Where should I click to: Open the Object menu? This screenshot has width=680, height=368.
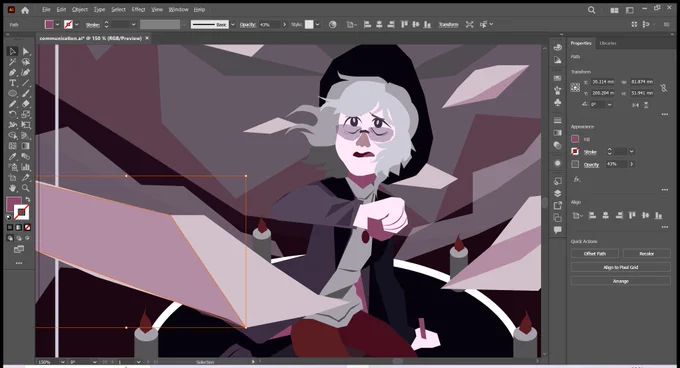pos(80,10)
